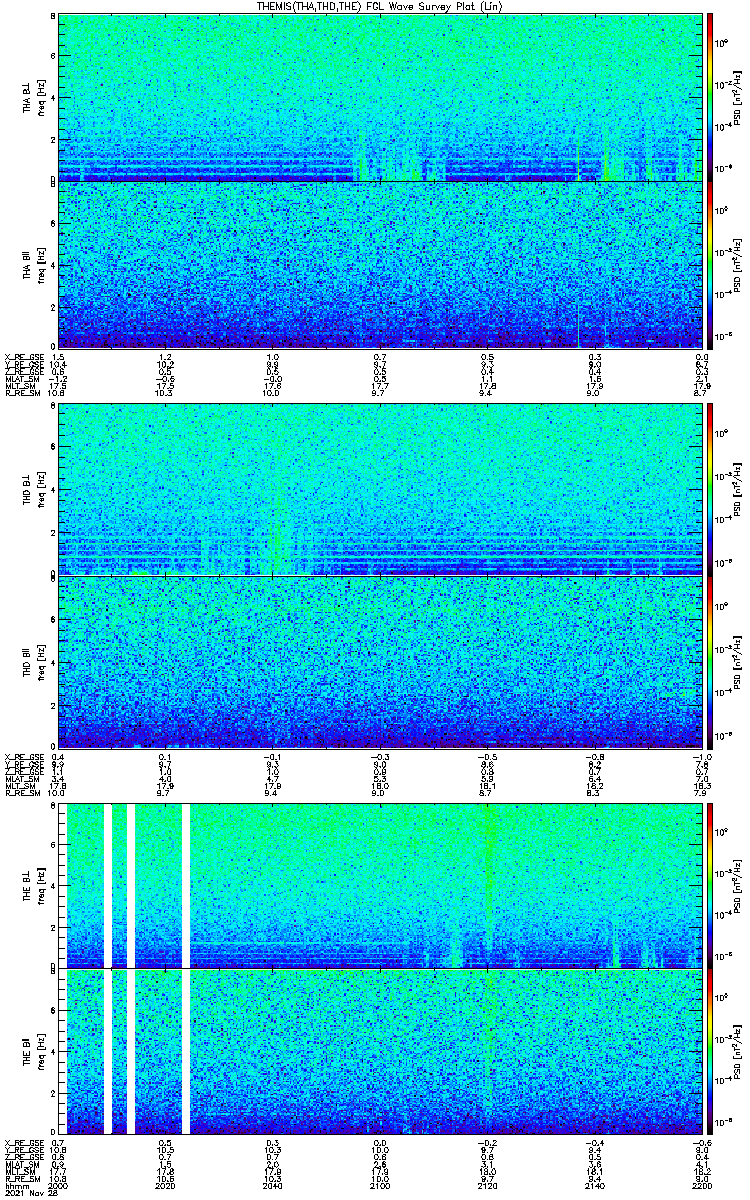Click the 2100 time tick label
The height and width of the screenshot is (1200, 750).
(379, 1184)
